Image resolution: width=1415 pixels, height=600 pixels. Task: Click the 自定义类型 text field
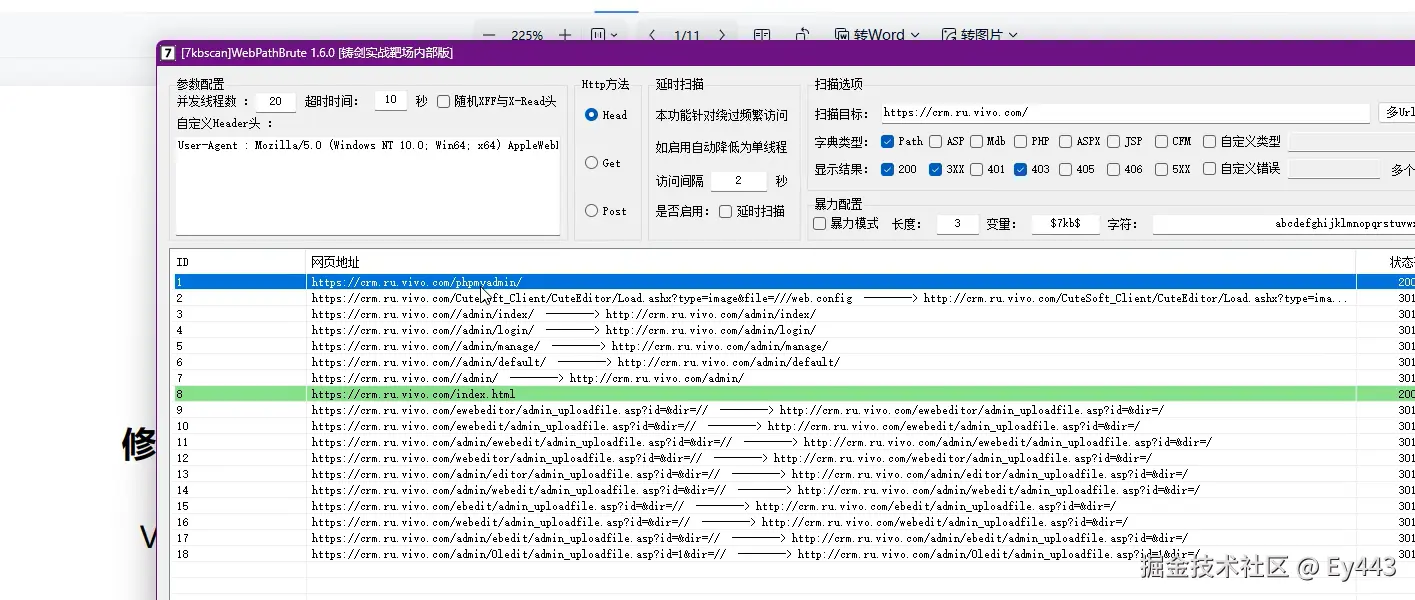[1350, 141]
